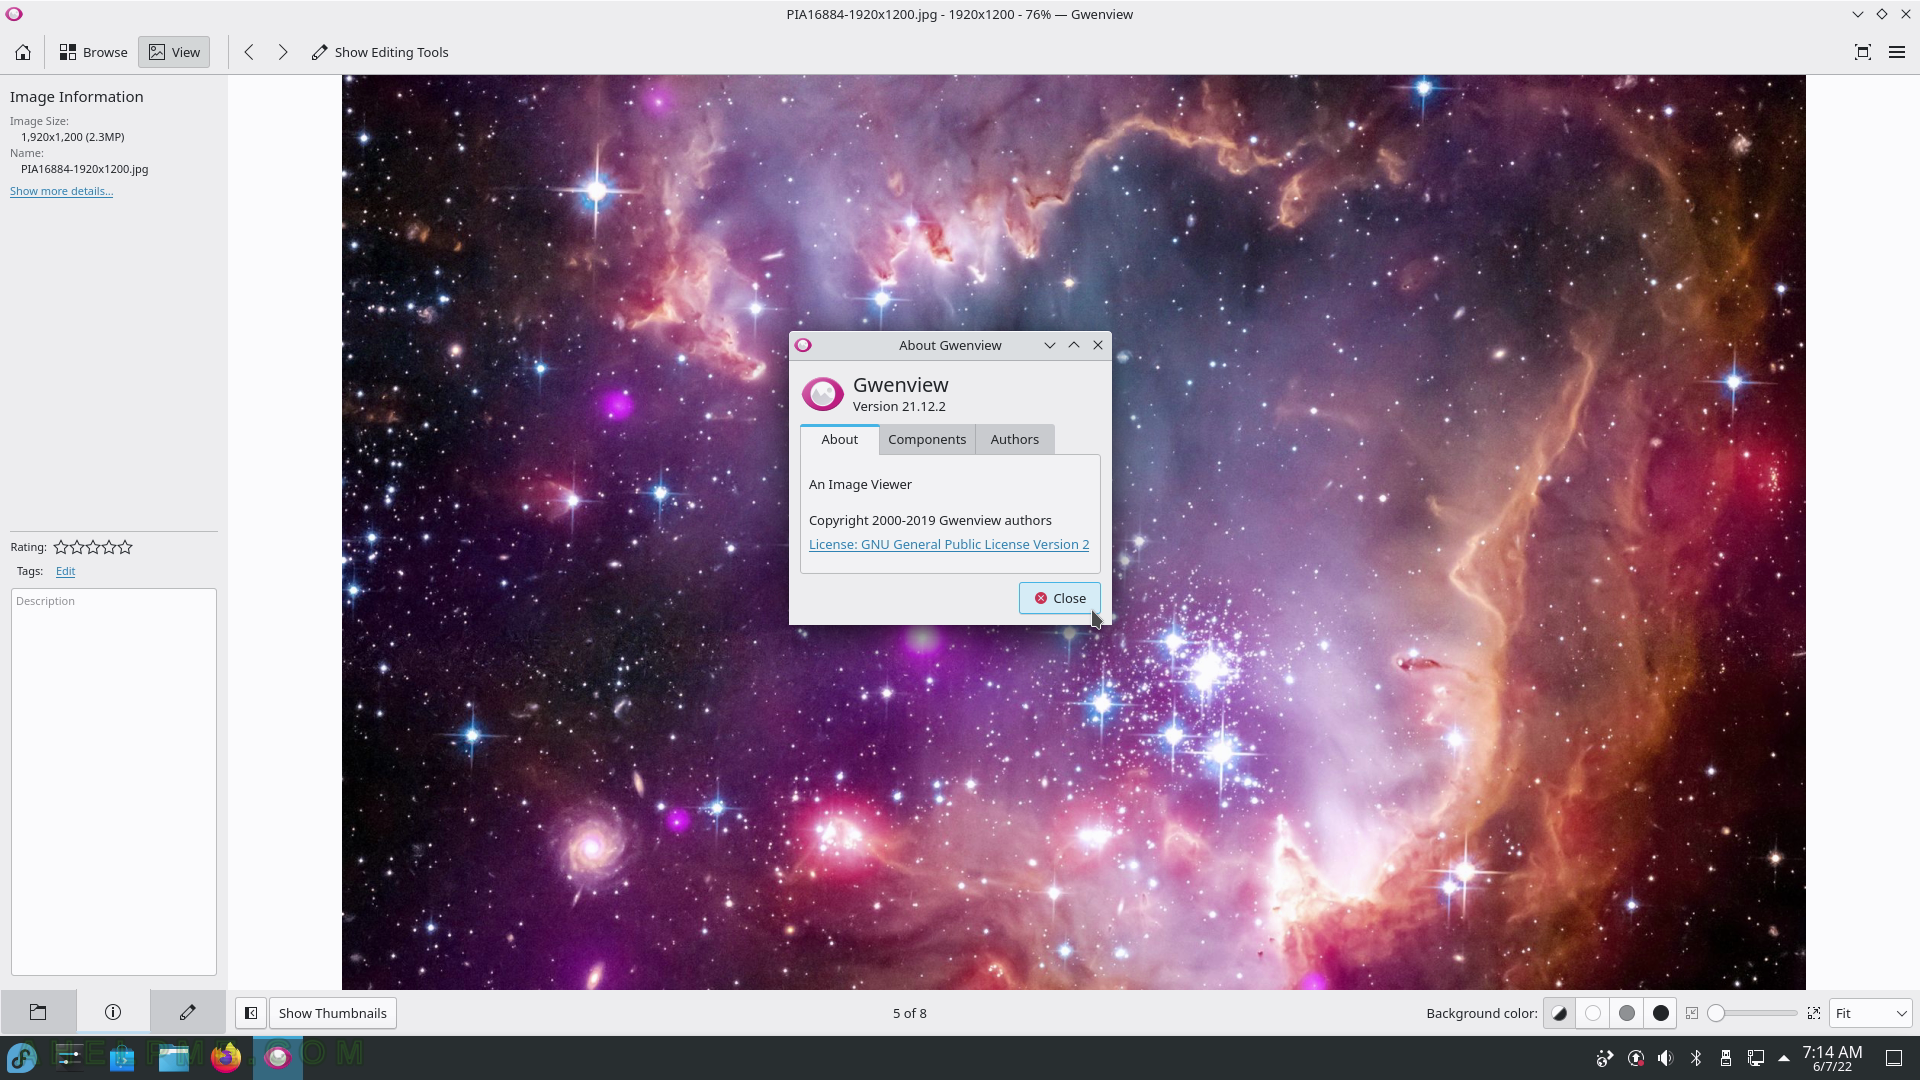Close the About Gwenview dialog button
The width and height of the screenshot is (1920, 1080).
click(x=1060, y=598)
